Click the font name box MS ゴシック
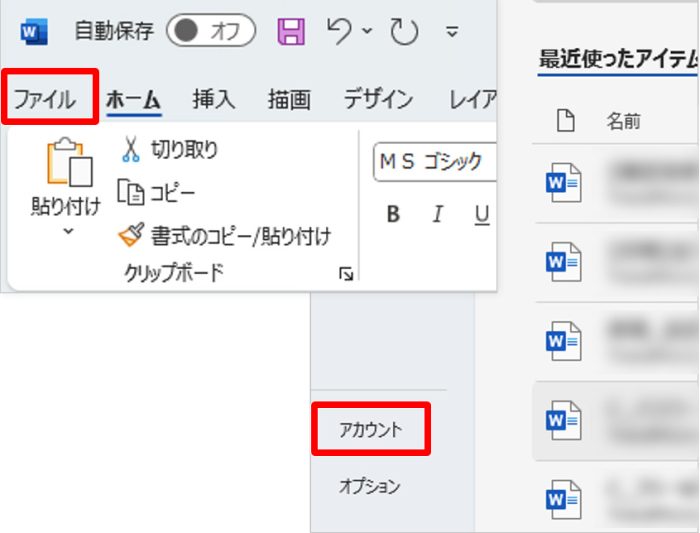 435,162
